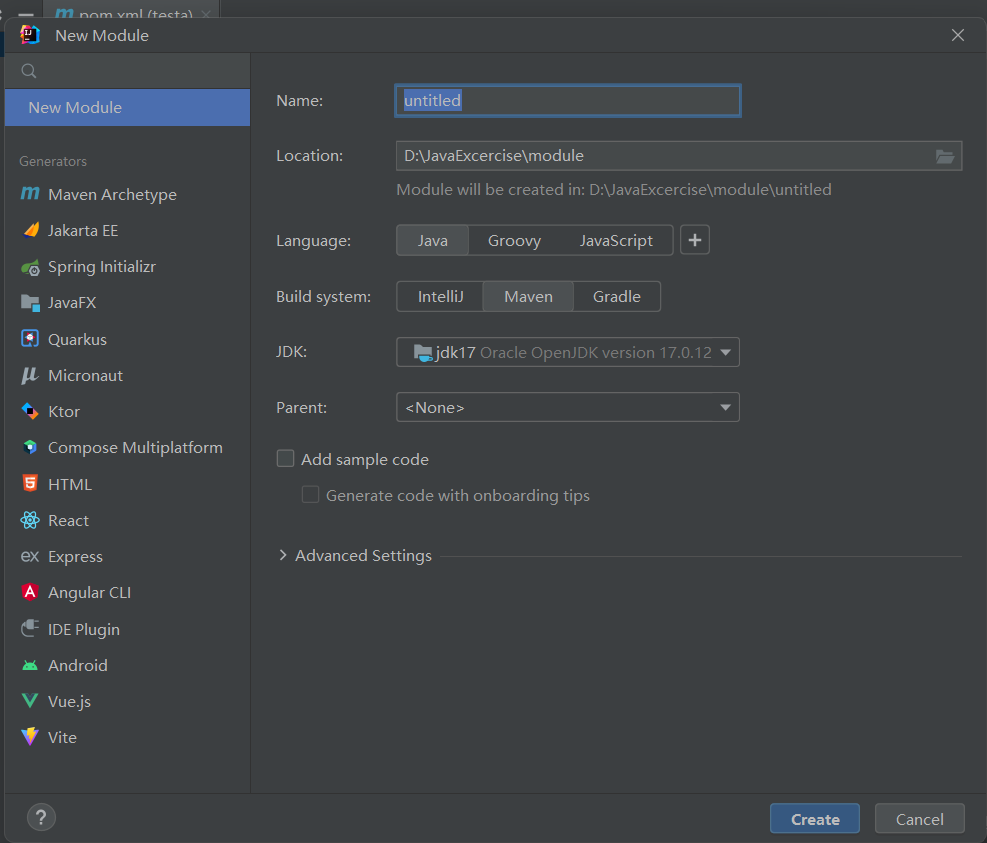Select the Android generator icon

point(30,665)
